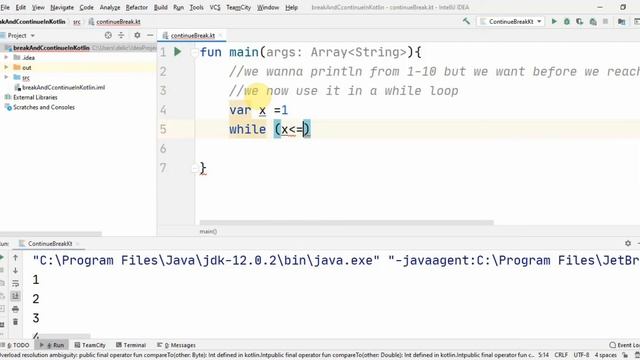Image resolution: width=640 pixels, height=360 pixels.
Task: Open the Window menu
Action: [268, 7]
